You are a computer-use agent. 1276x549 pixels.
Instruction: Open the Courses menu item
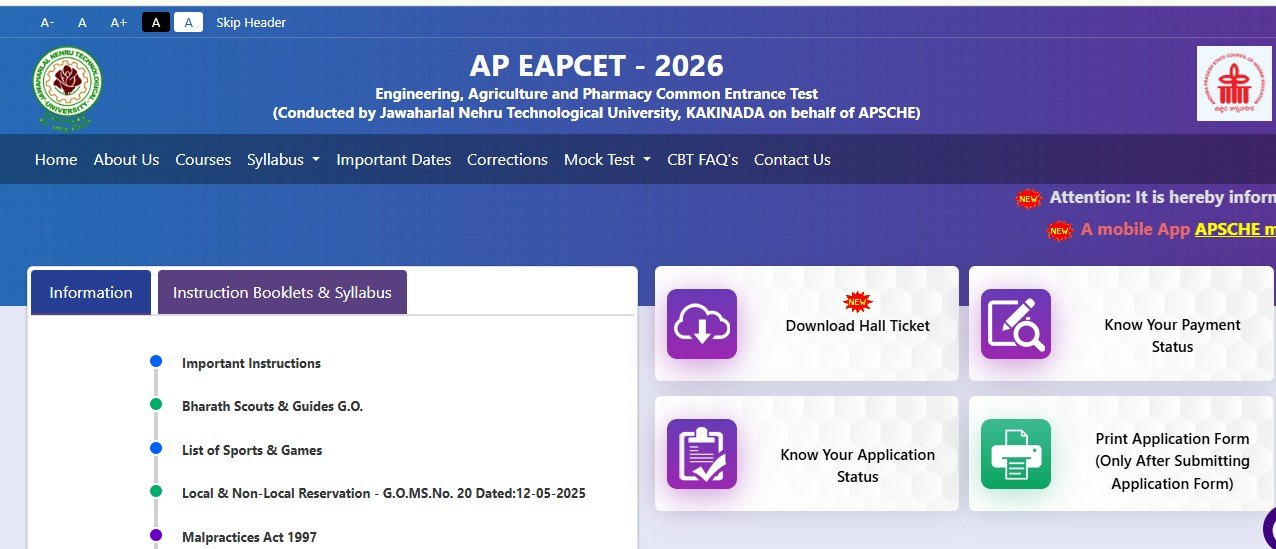(x=203, y=159)
